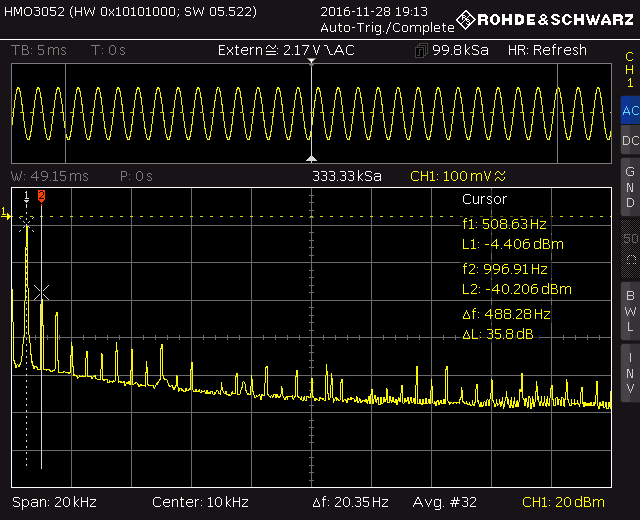Image resolution: width=640 pixels, height=520 pixels.
Task: Select the Span 20 kHz setting
Action: tap(50, 502)
